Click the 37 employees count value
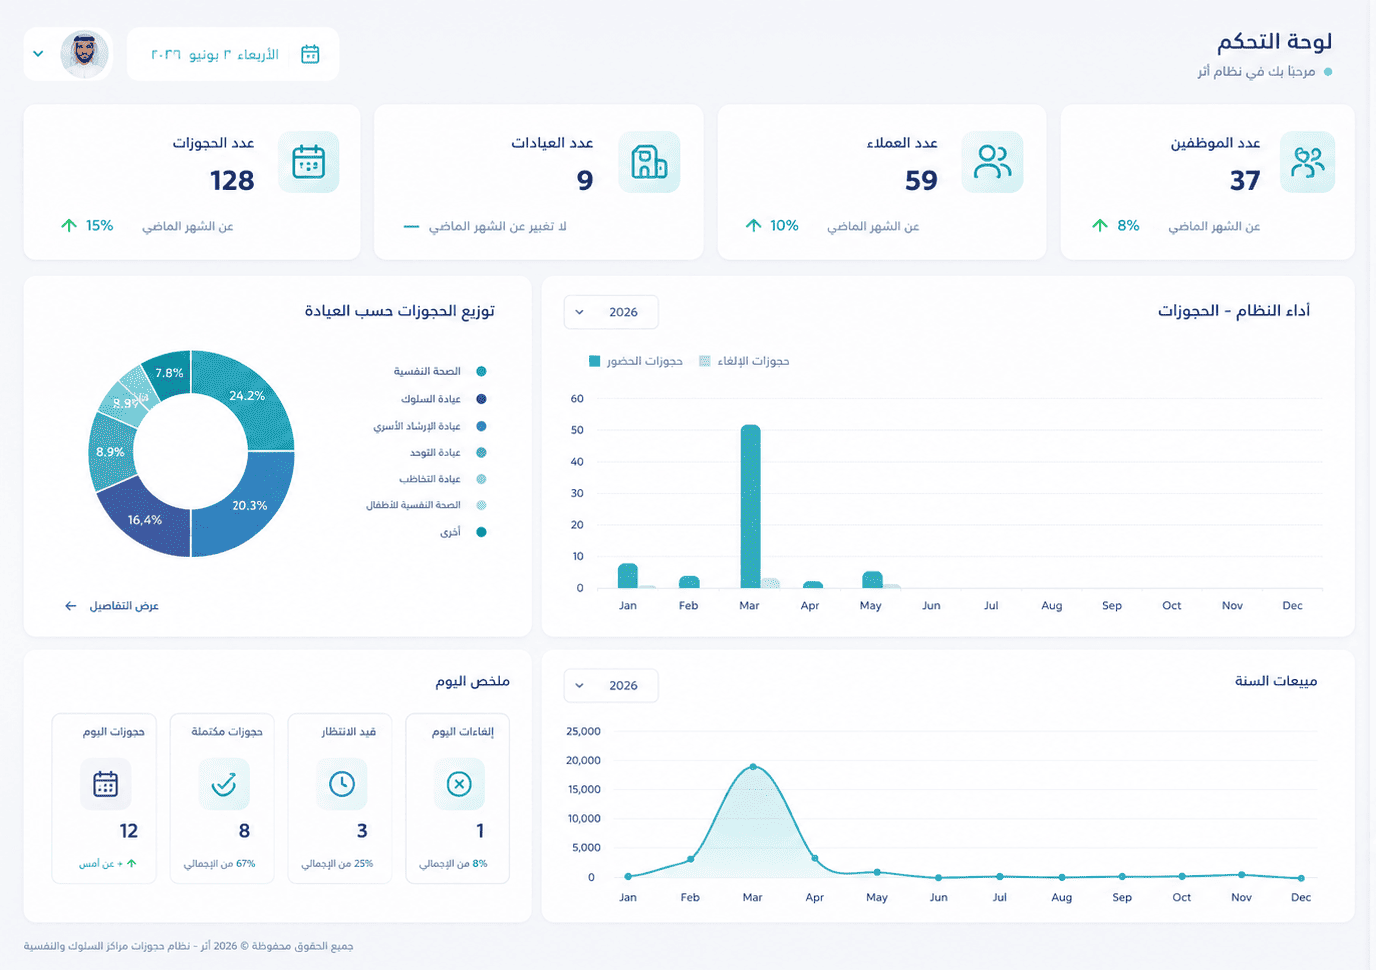This screenshot has height=970, width=1376. pos(1245,180)
